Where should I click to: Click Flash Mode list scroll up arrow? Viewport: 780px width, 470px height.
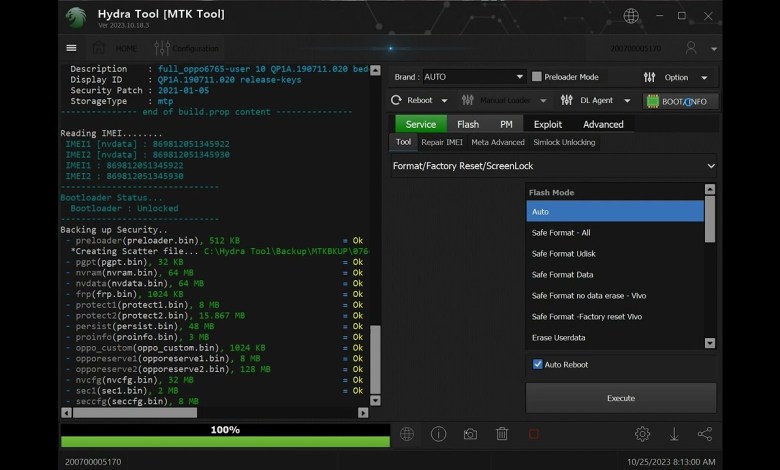(x=710, y=189)
